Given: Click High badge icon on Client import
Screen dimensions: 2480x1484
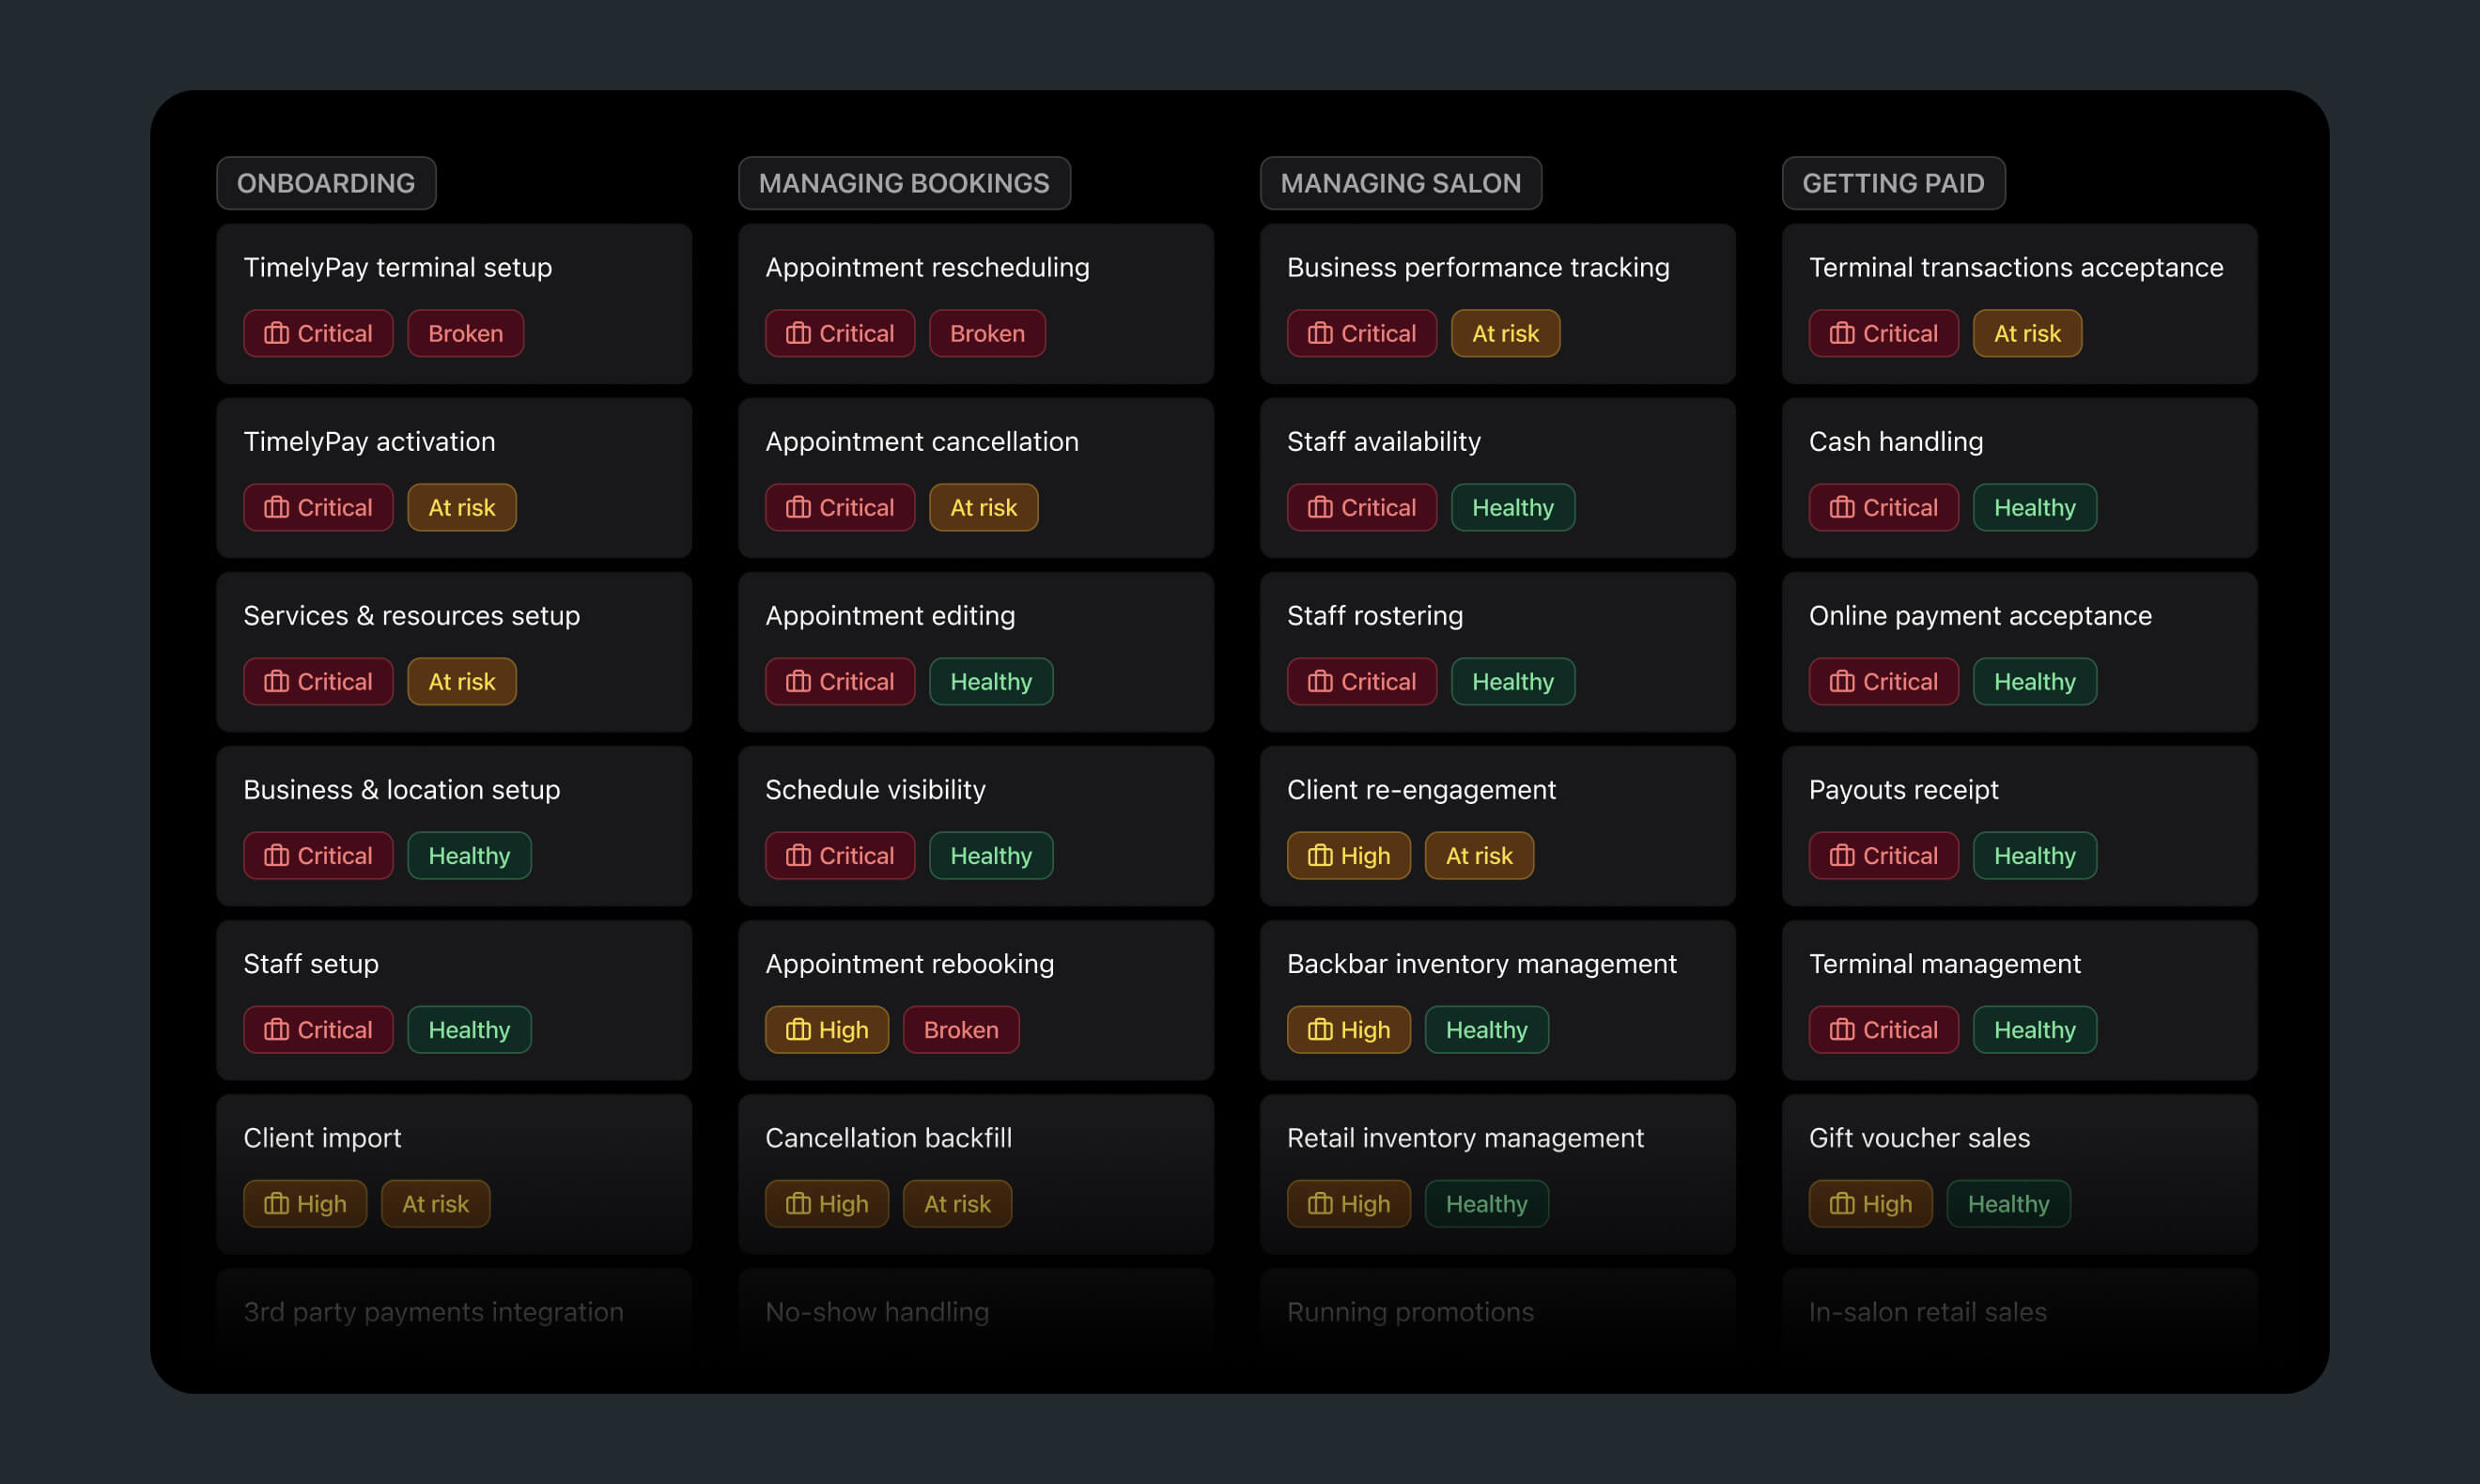Looking at the screenshot, I should (276, 1204).
